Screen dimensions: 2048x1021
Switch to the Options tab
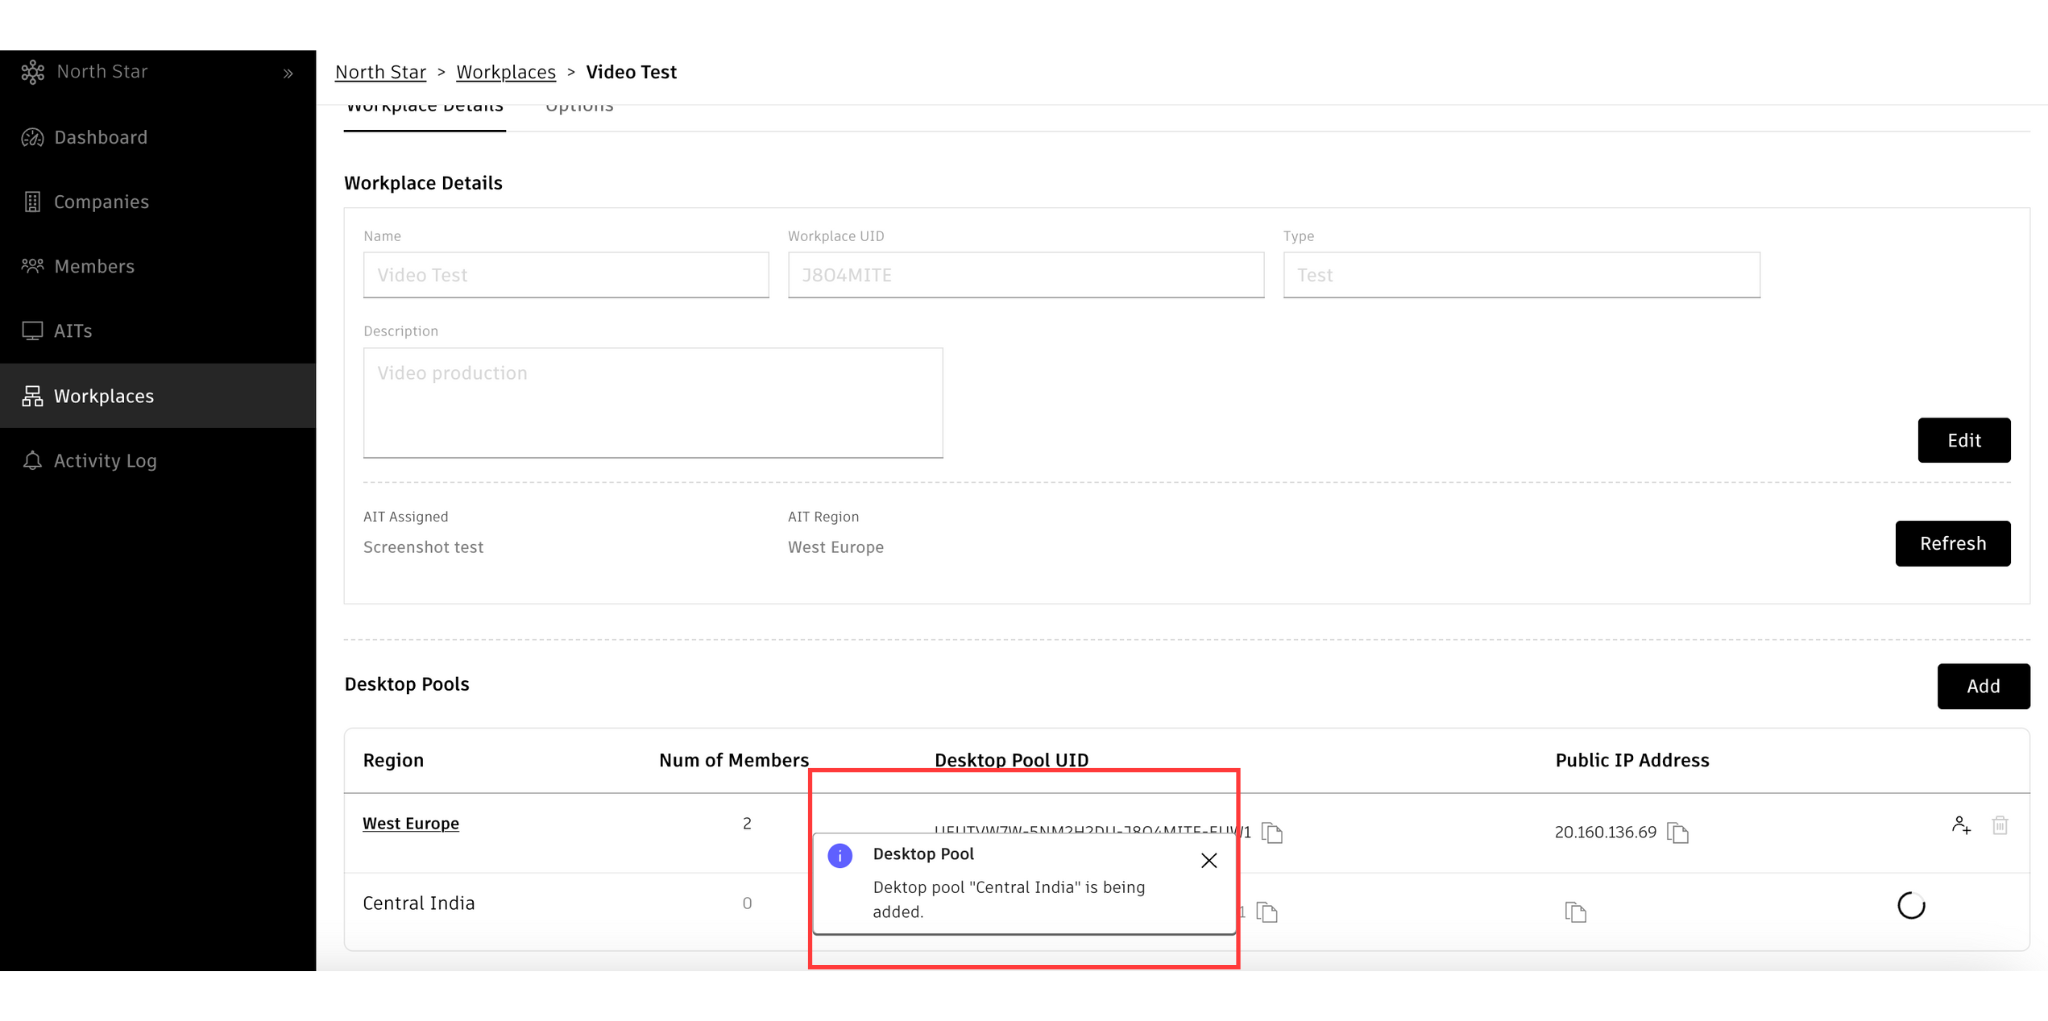(579, 108)
